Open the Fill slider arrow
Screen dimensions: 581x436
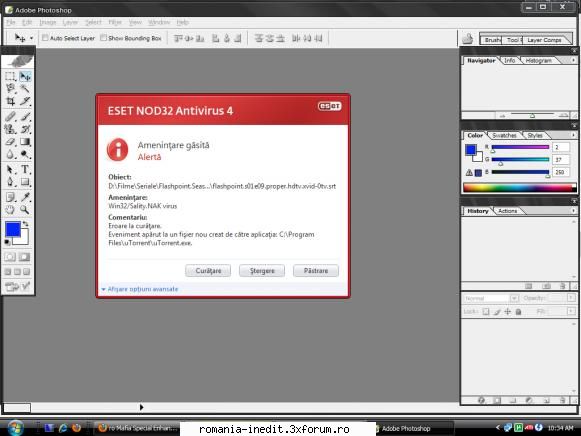pos(571,312)
